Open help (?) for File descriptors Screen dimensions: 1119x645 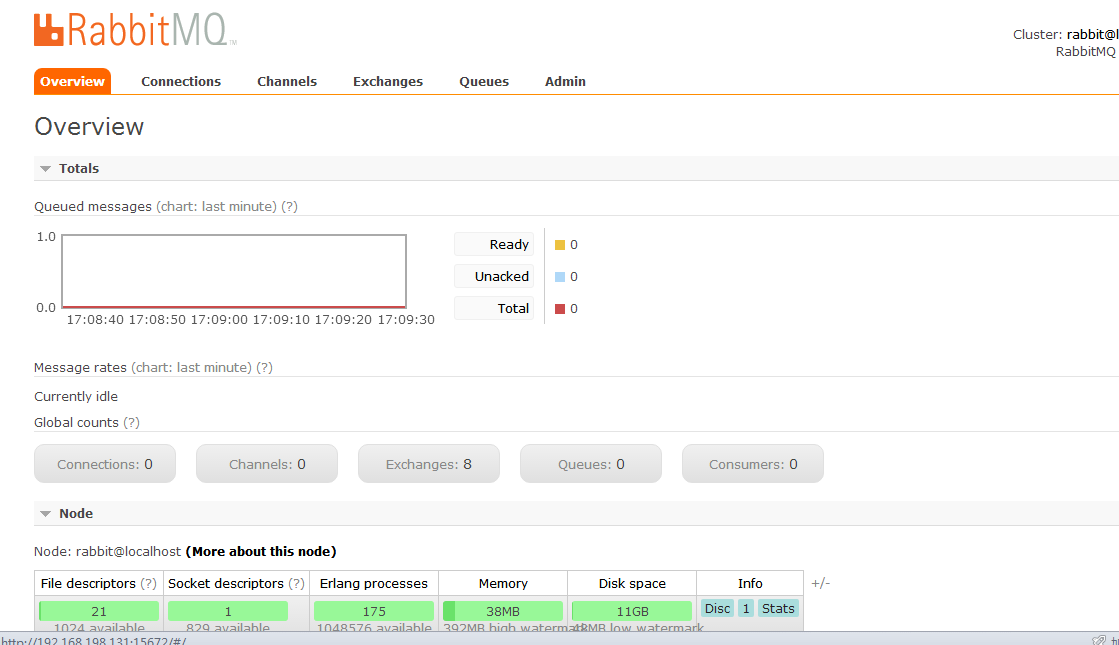tap(148, 584)
